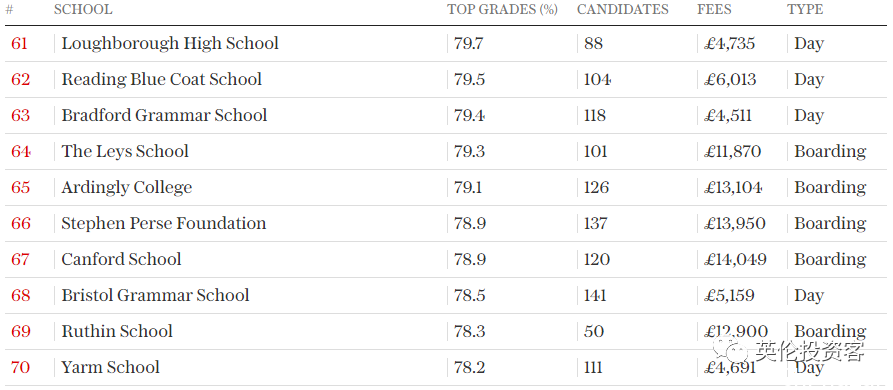Click rank number 70 in red
The height and width of the screenshot is (390, 893).
point(20,367)
